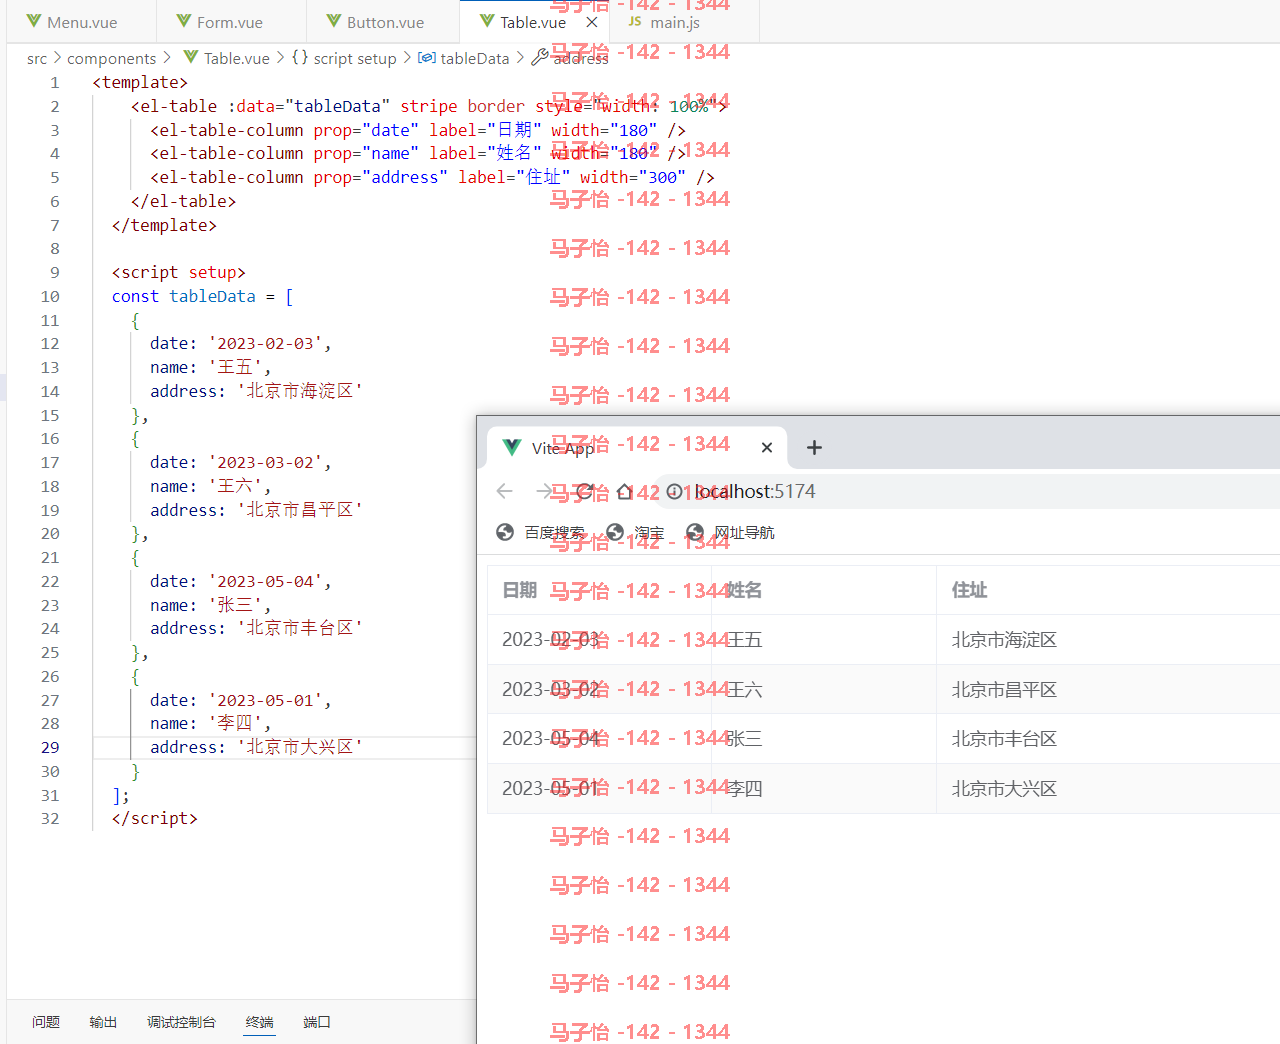Click the 住址 table column header
Viewport: 1280px width, 1044px height.
(x=1108, y=590)
